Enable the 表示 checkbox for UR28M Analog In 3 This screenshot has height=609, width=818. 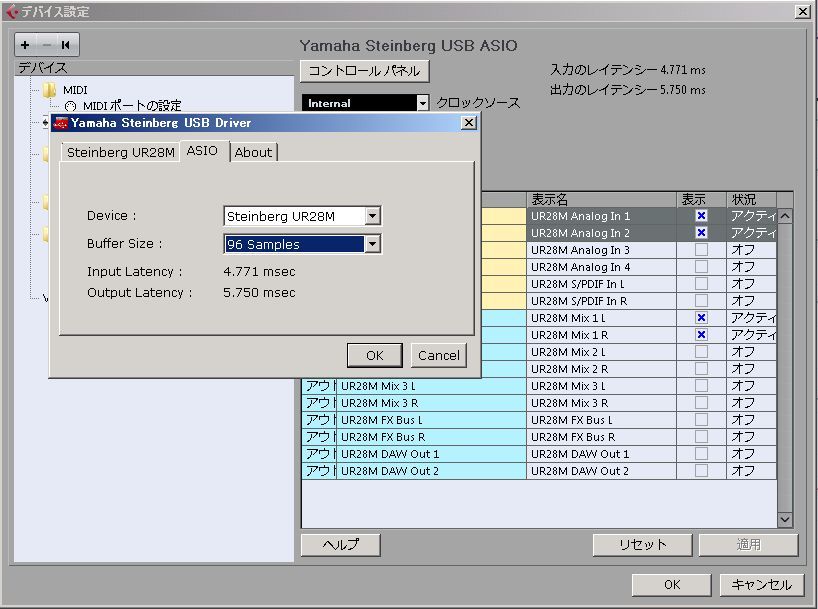pos(701,251)
